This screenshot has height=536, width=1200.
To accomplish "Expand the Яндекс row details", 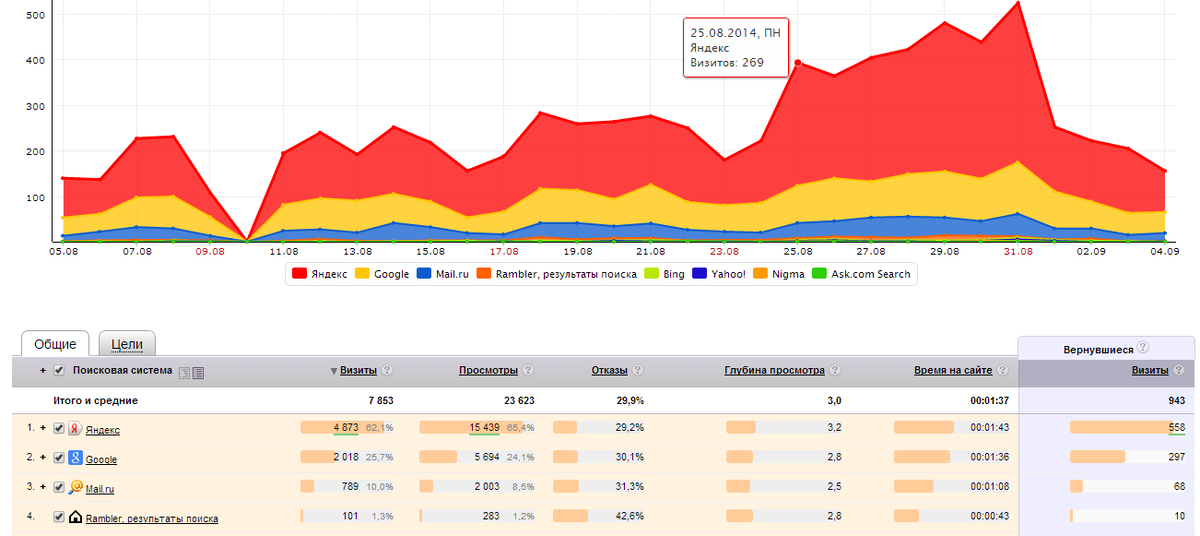I will tap(43, 428).
